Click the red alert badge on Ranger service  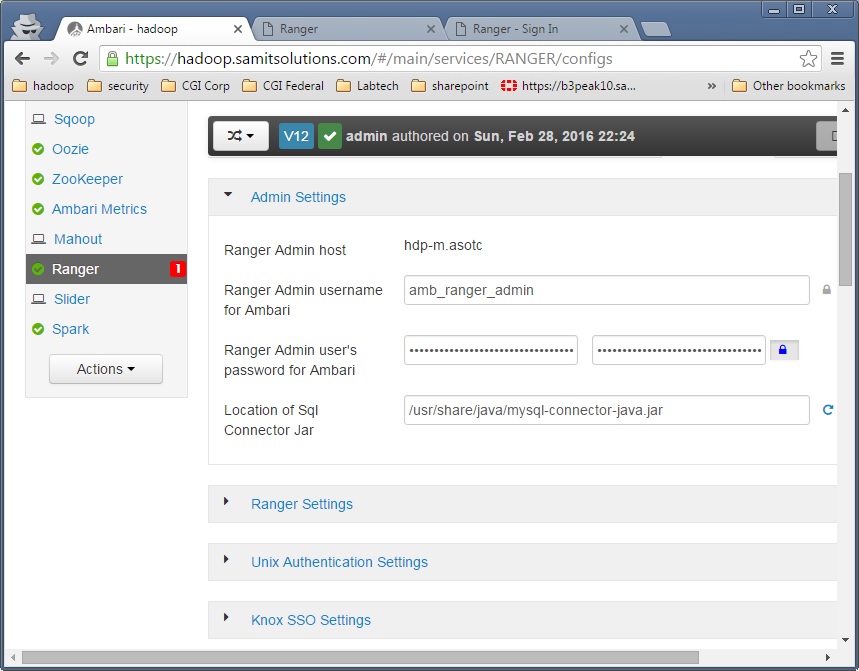(176, 268)
